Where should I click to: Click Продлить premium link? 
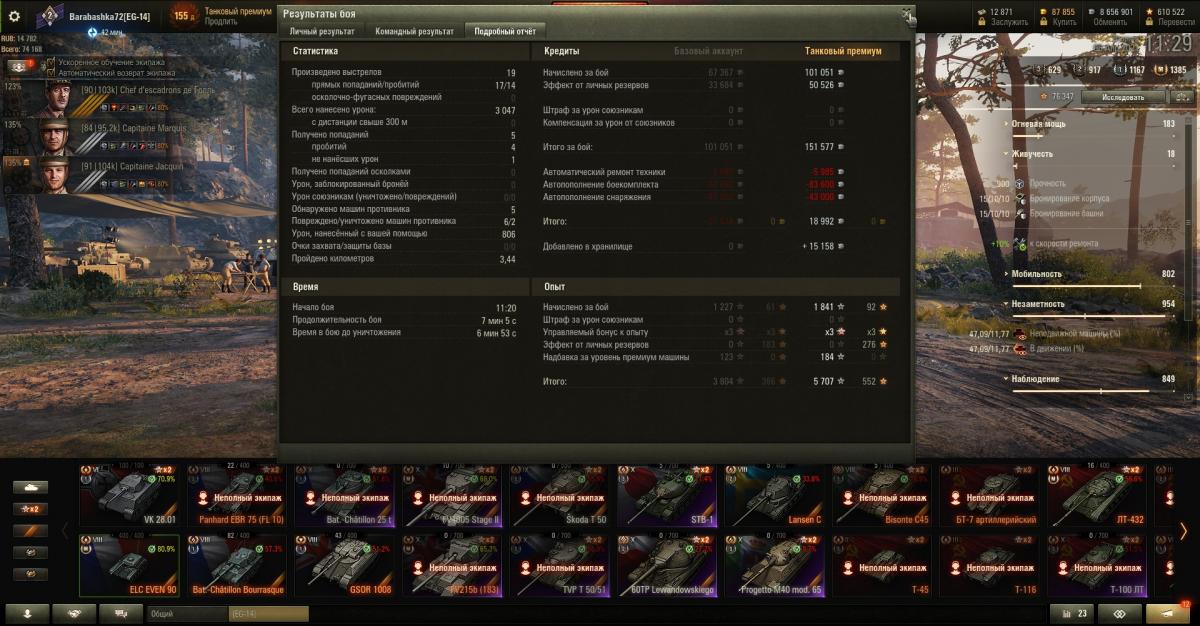(x=221, y=21)
